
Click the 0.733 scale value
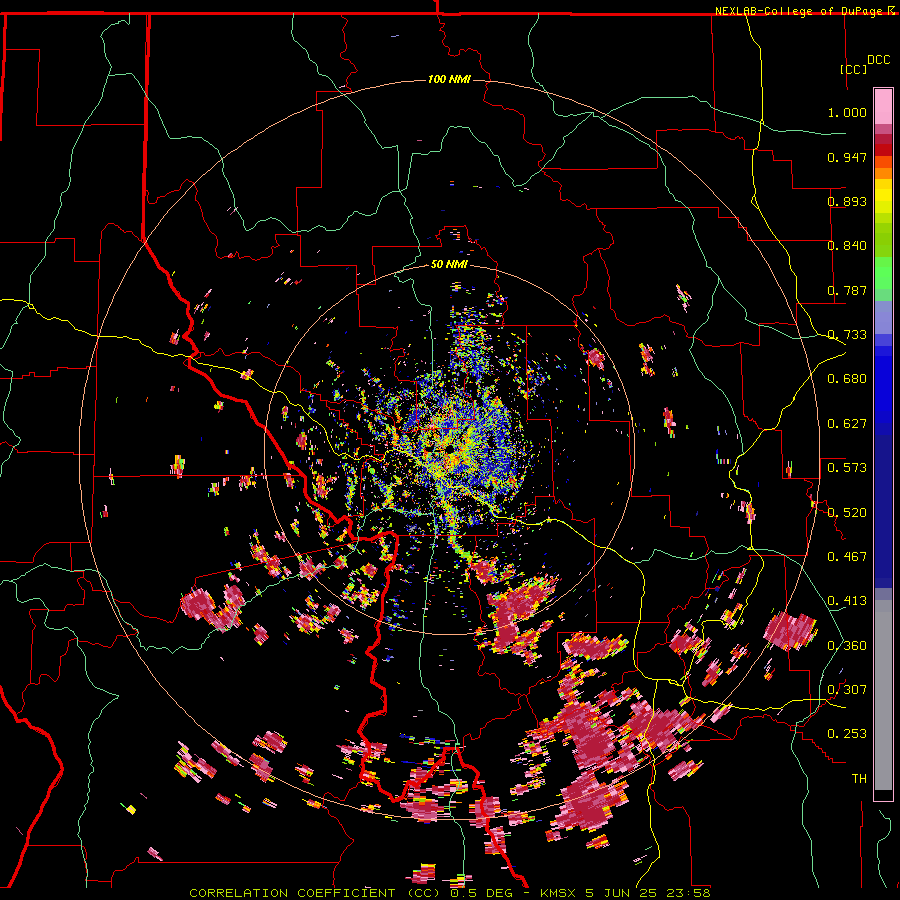[847, 335]
